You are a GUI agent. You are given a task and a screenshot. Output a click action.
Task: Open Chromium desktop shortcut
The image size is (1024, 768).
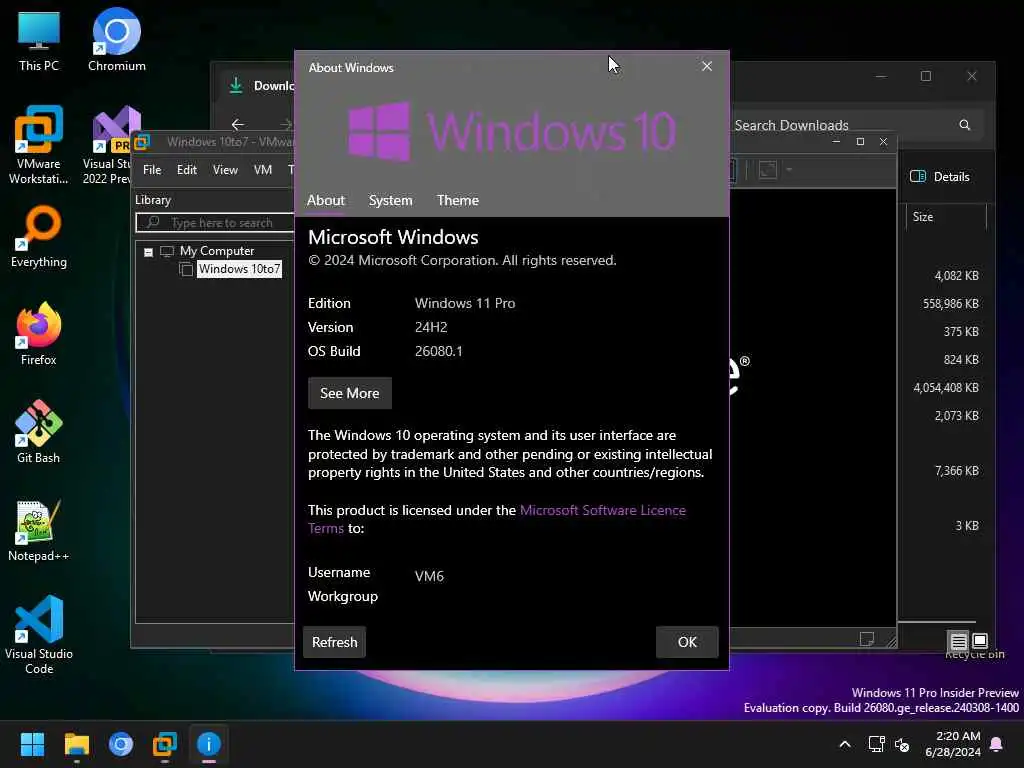pos(117,40)
